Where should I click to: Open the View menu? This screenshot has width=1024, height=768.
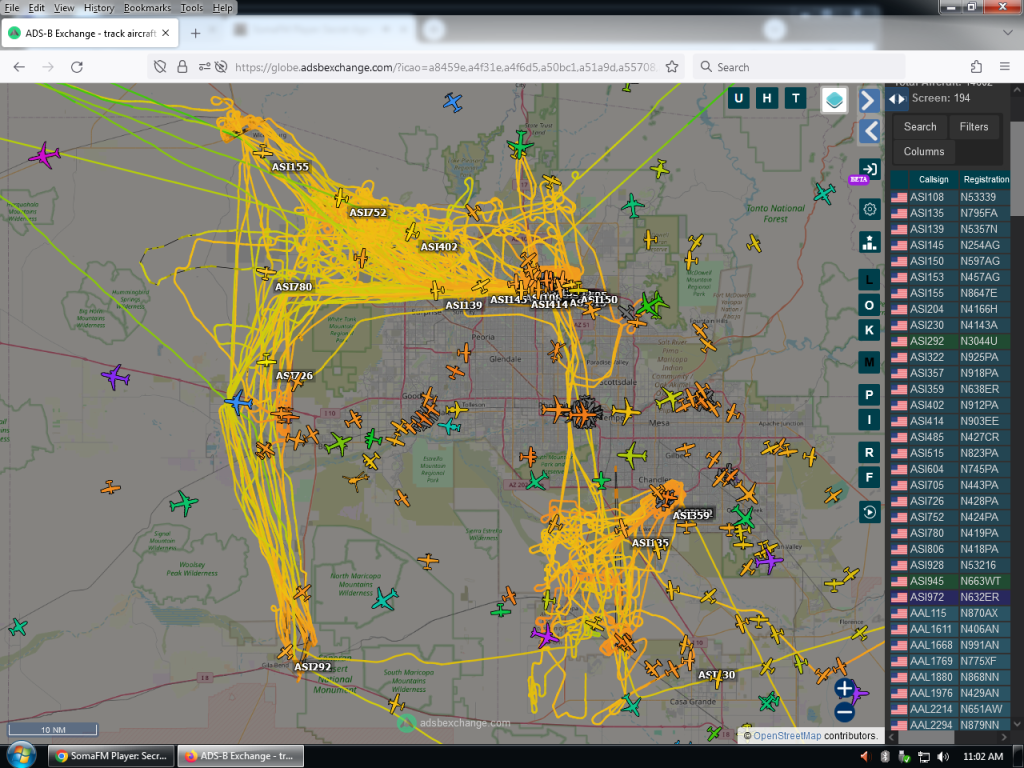64,8
